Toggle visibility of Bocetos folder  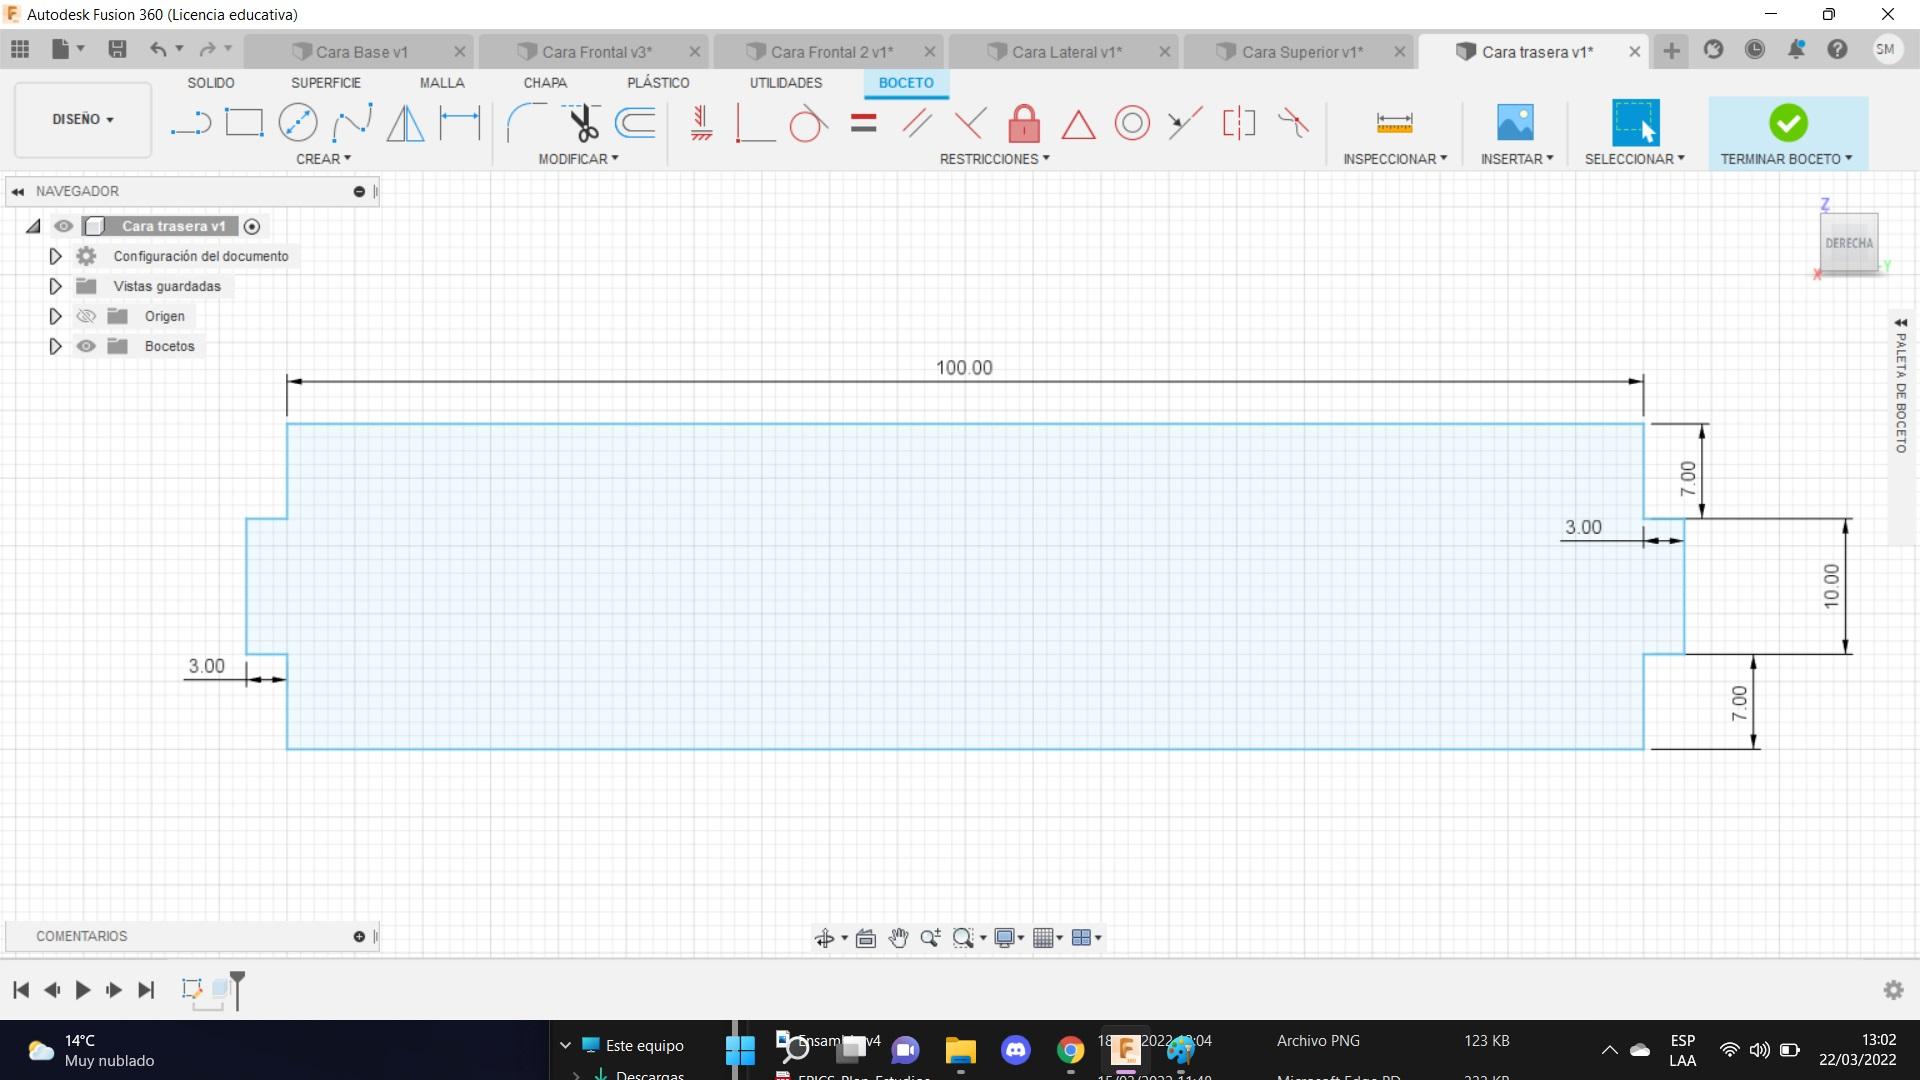87,346
